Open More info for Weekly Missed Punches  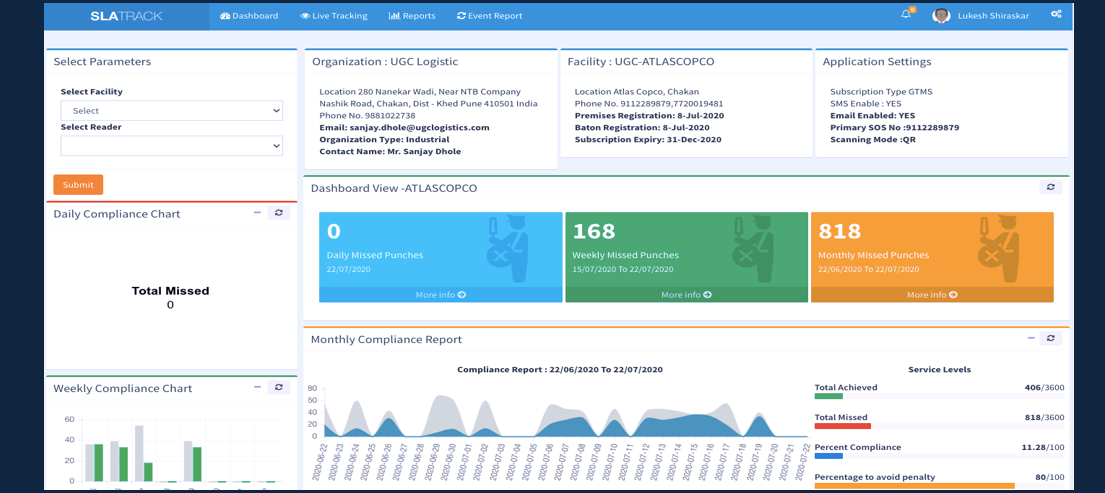coord(686,294)
